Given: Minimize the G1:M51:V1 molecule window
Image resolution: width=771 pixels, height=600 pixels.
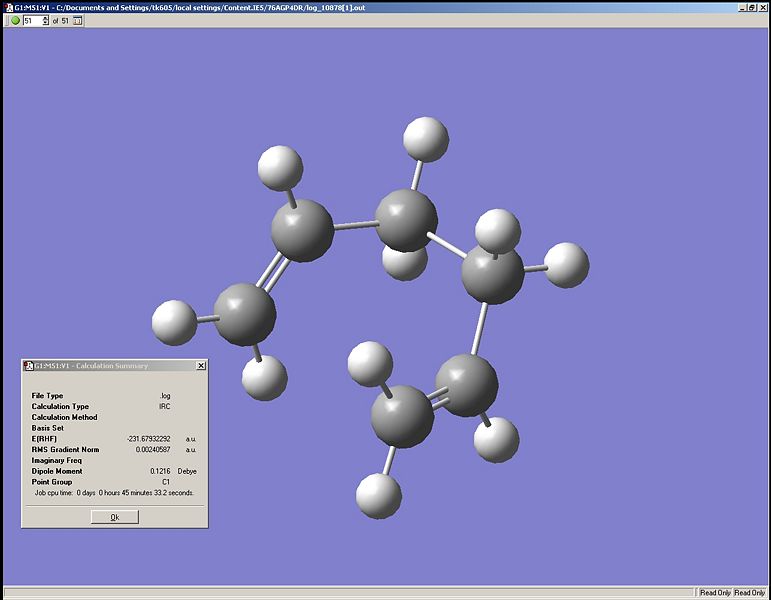Looking at the screenshot, I should coord(742,7).
